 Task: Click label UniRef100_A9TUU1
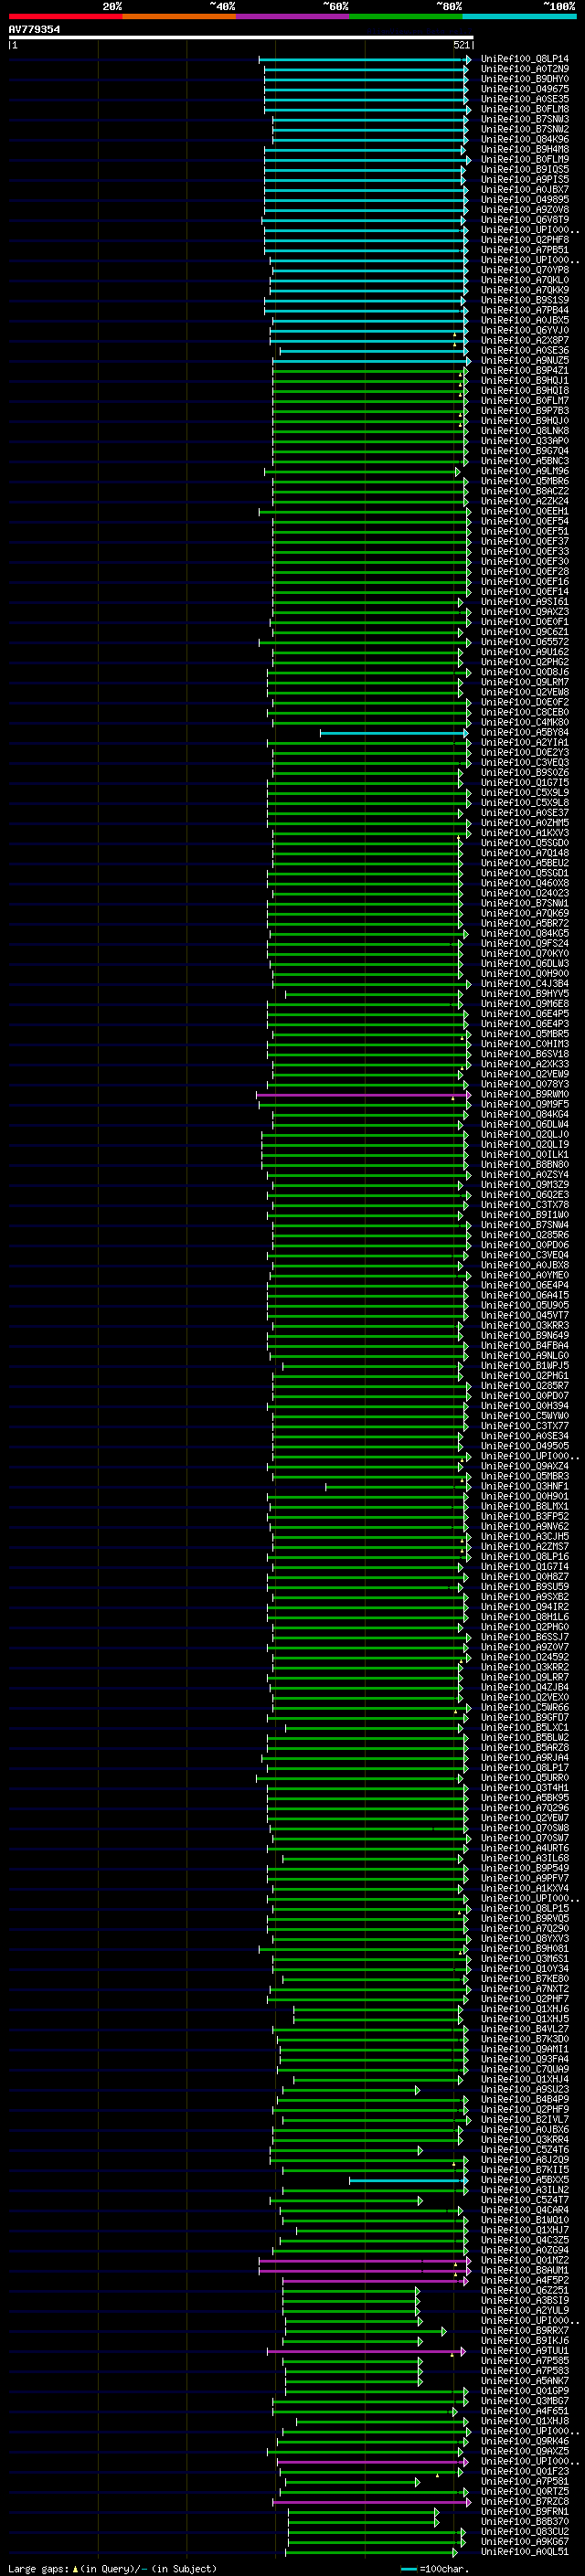(x=525, y=2351)
